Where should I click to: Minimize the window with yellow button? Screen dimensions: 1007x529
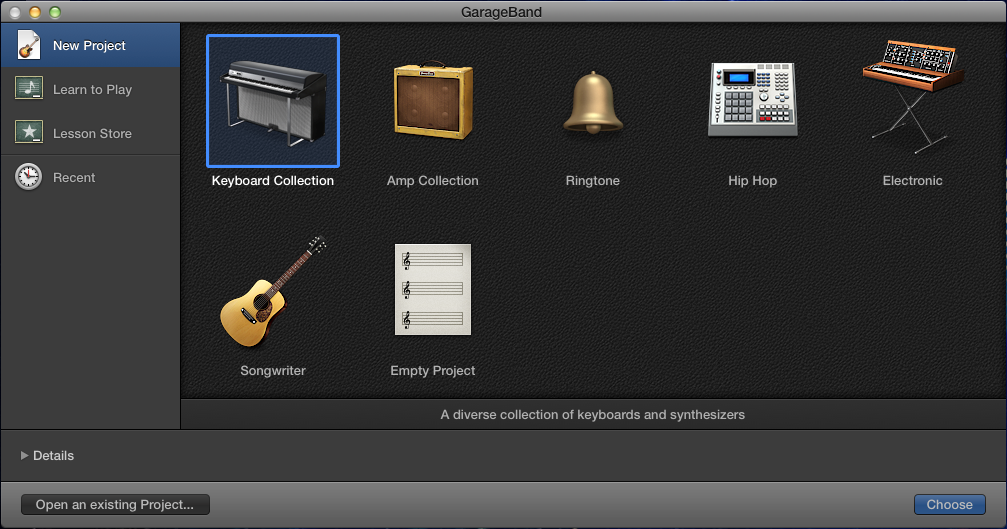(x=35, y=12)
